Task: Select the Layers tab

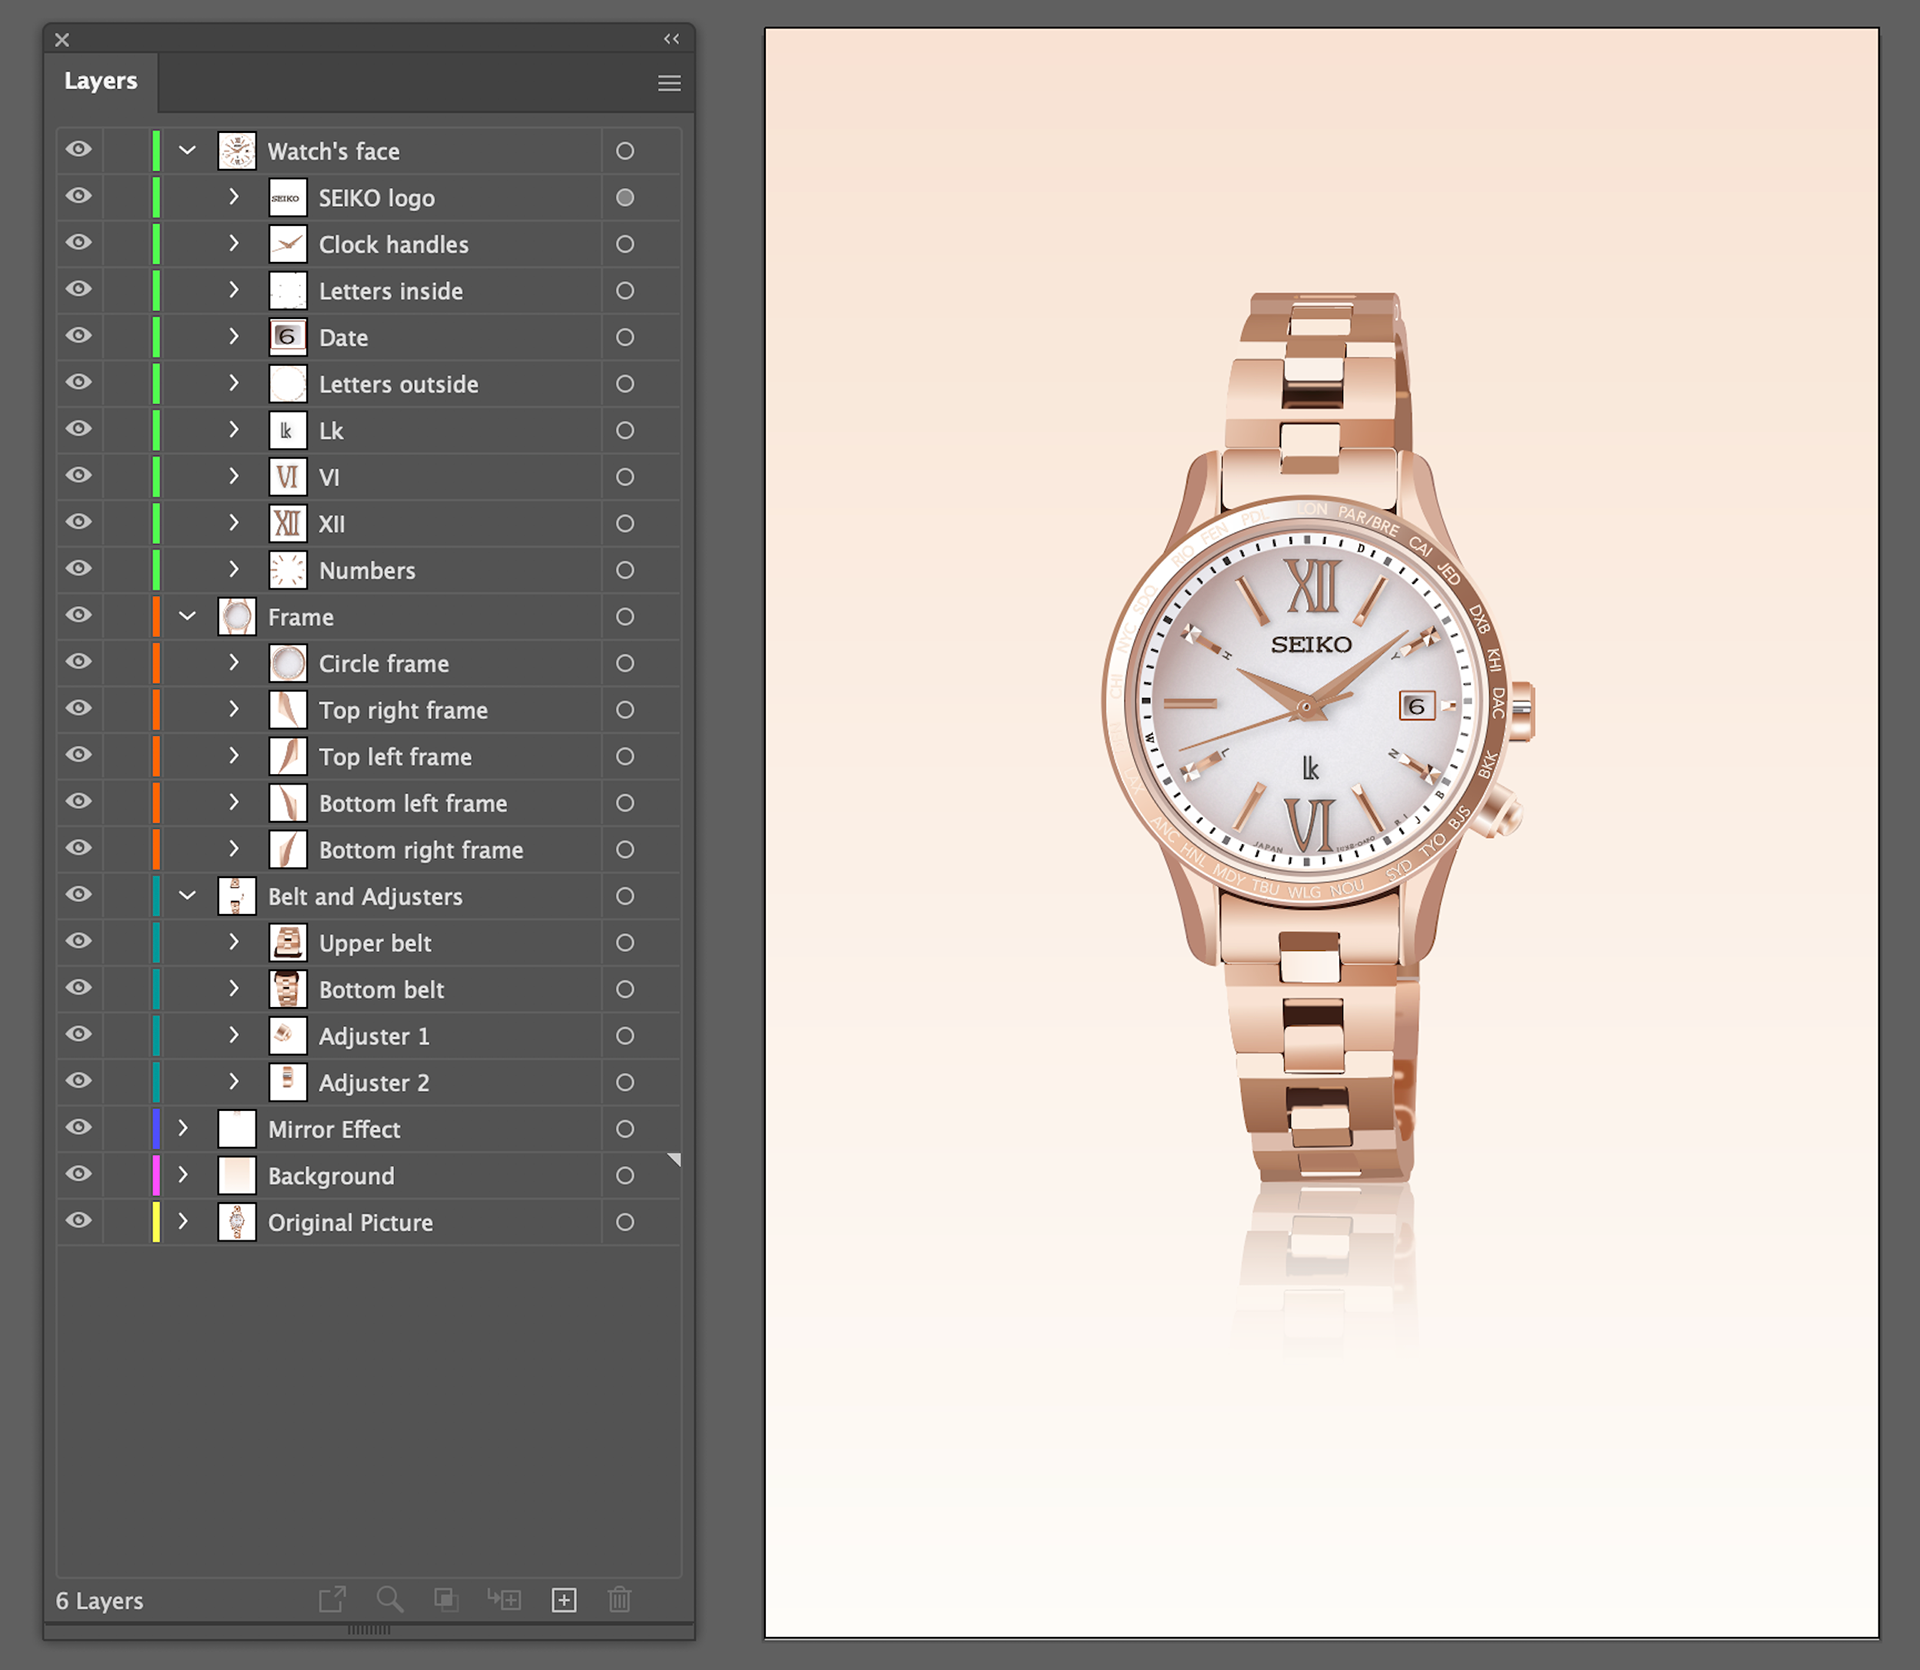Action: pyautogui.click(x=101, y=82)
